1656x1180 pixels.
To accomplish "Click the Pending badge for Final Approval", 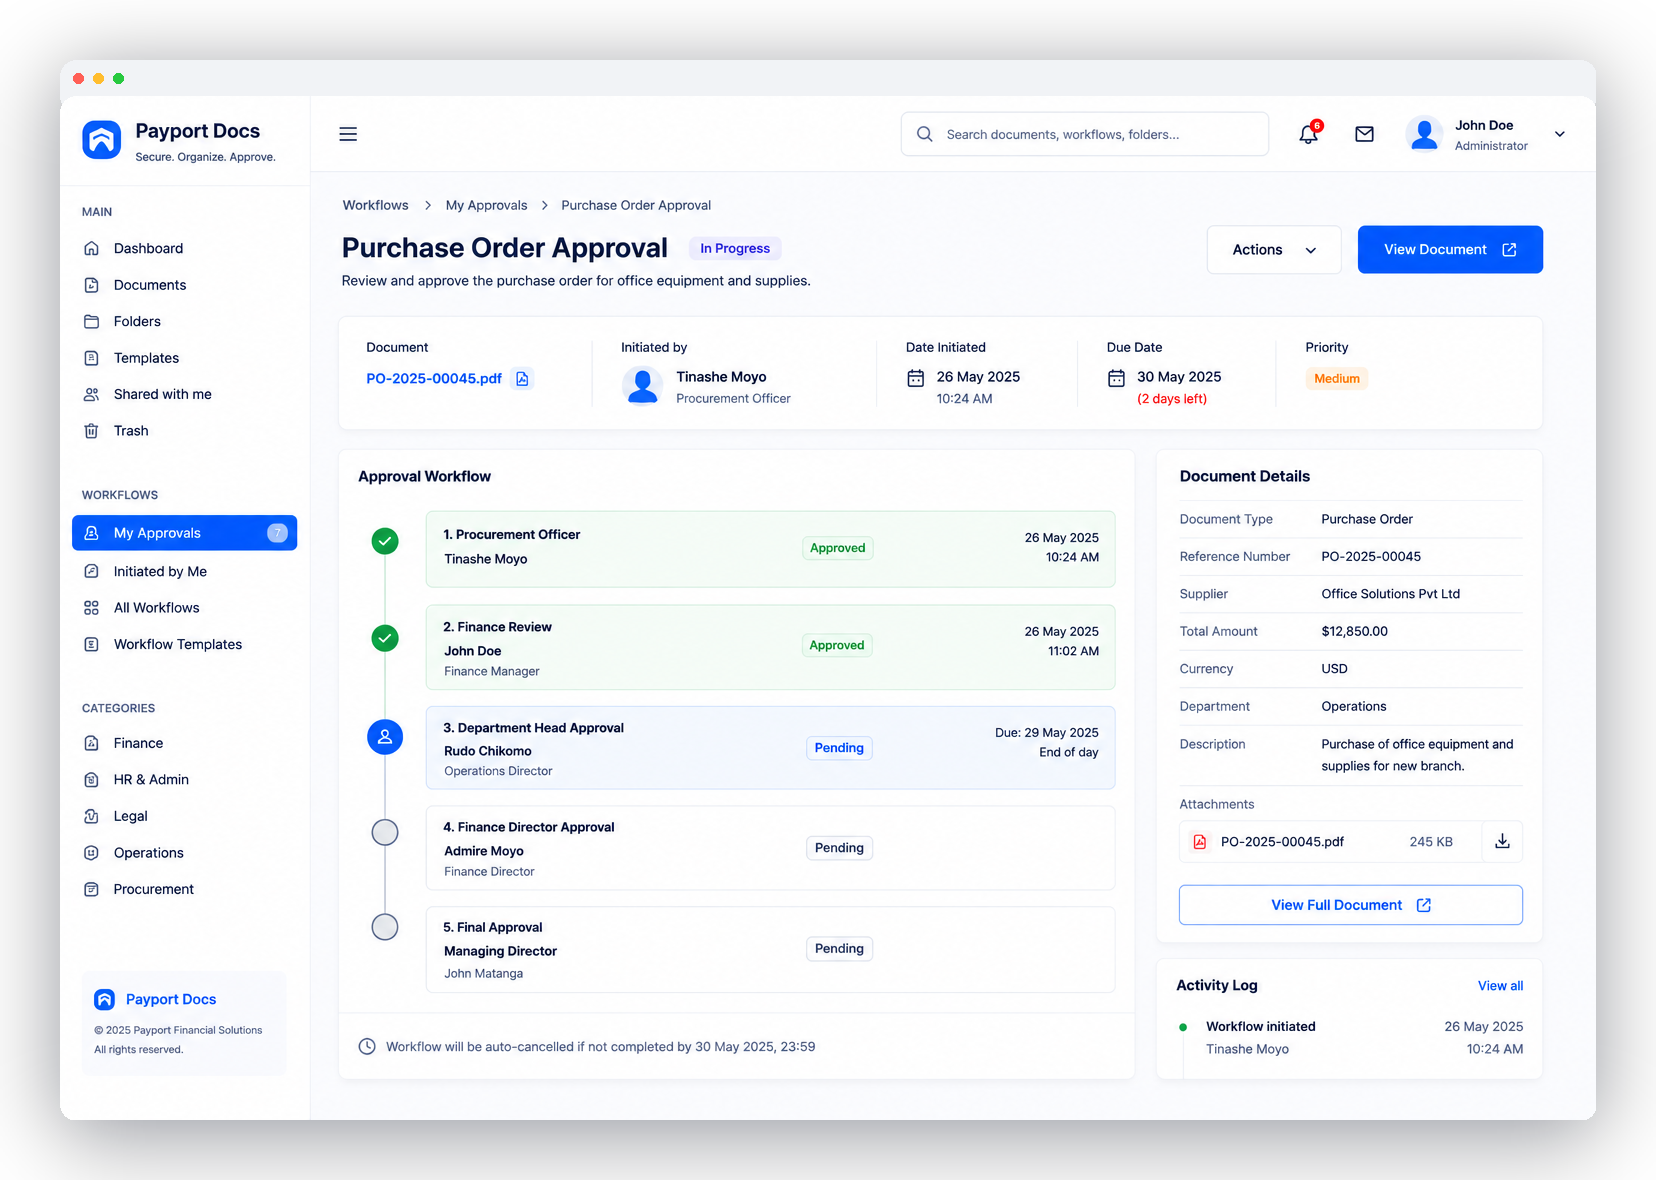I will [x=839, y=949].
